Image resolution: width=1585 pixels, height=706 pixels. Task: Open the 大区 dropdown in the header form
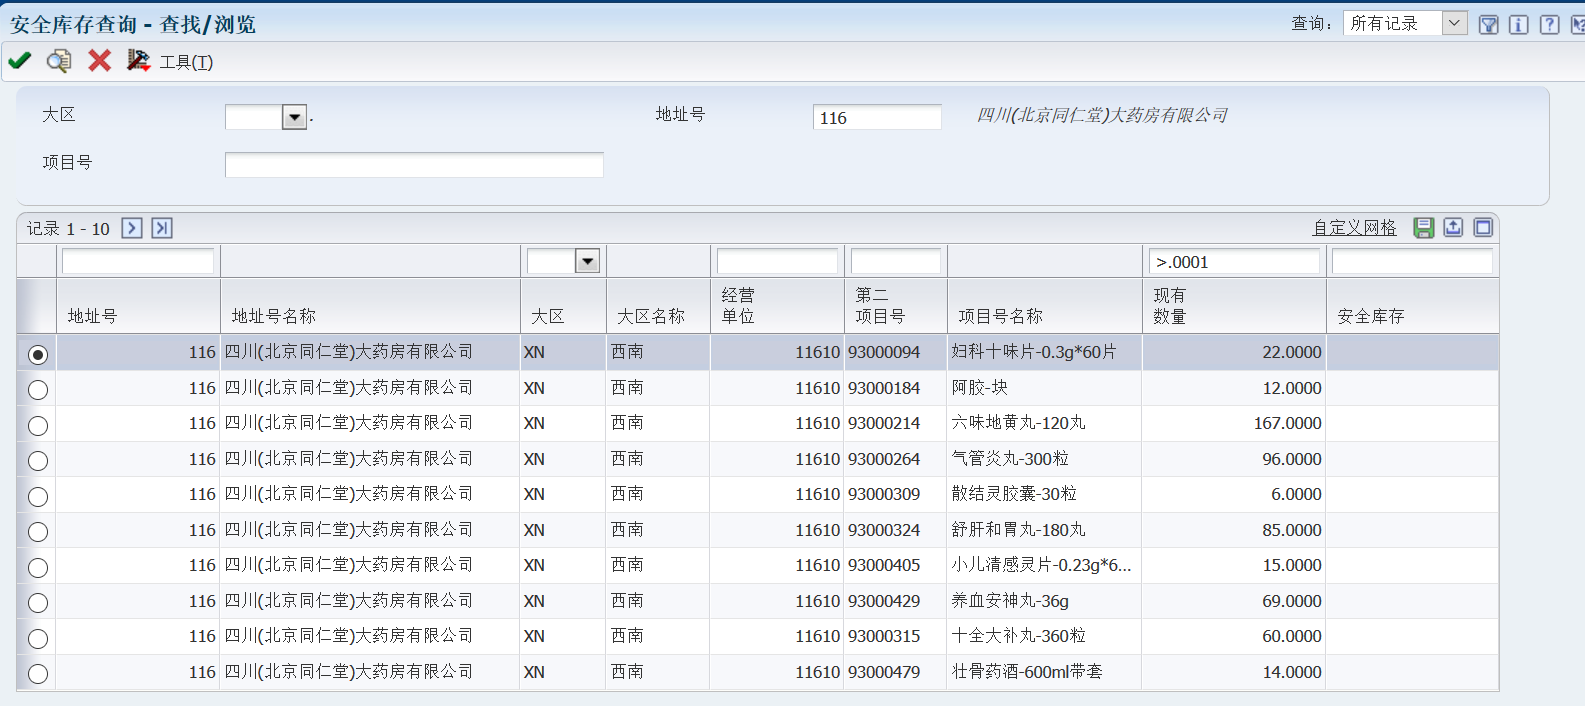tap(294, 118)
